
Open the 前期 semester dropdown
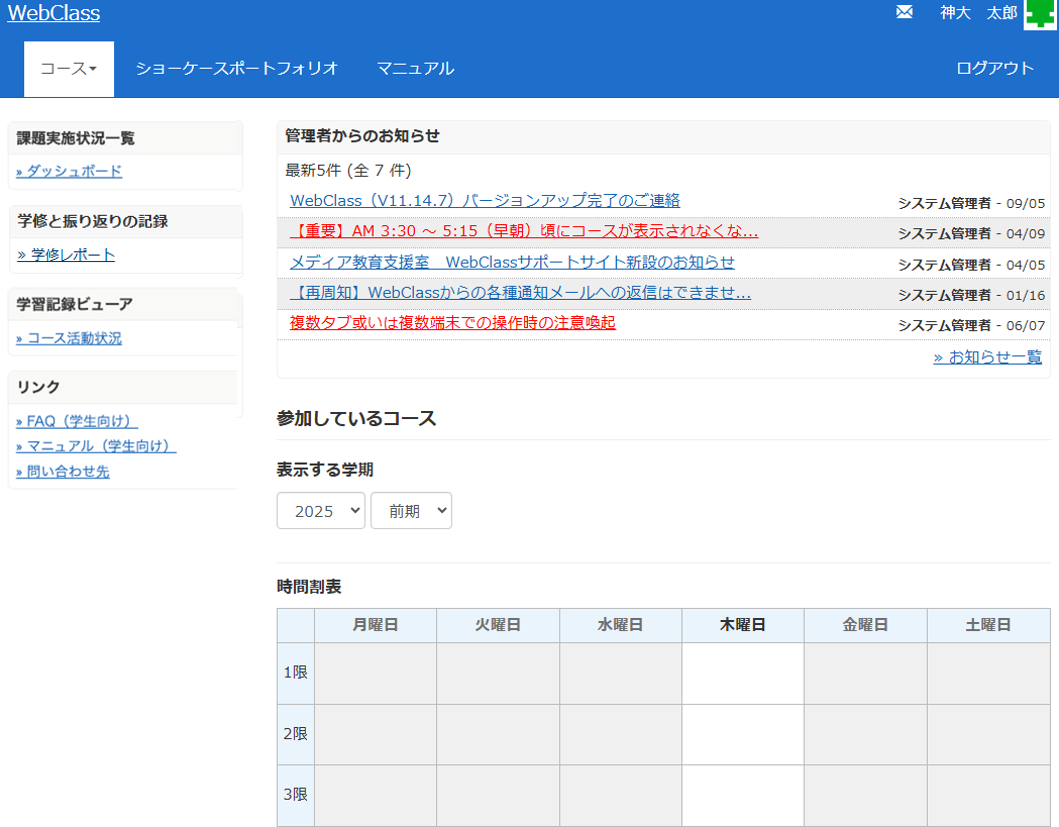pyautogui.click(x=411, y=511)
